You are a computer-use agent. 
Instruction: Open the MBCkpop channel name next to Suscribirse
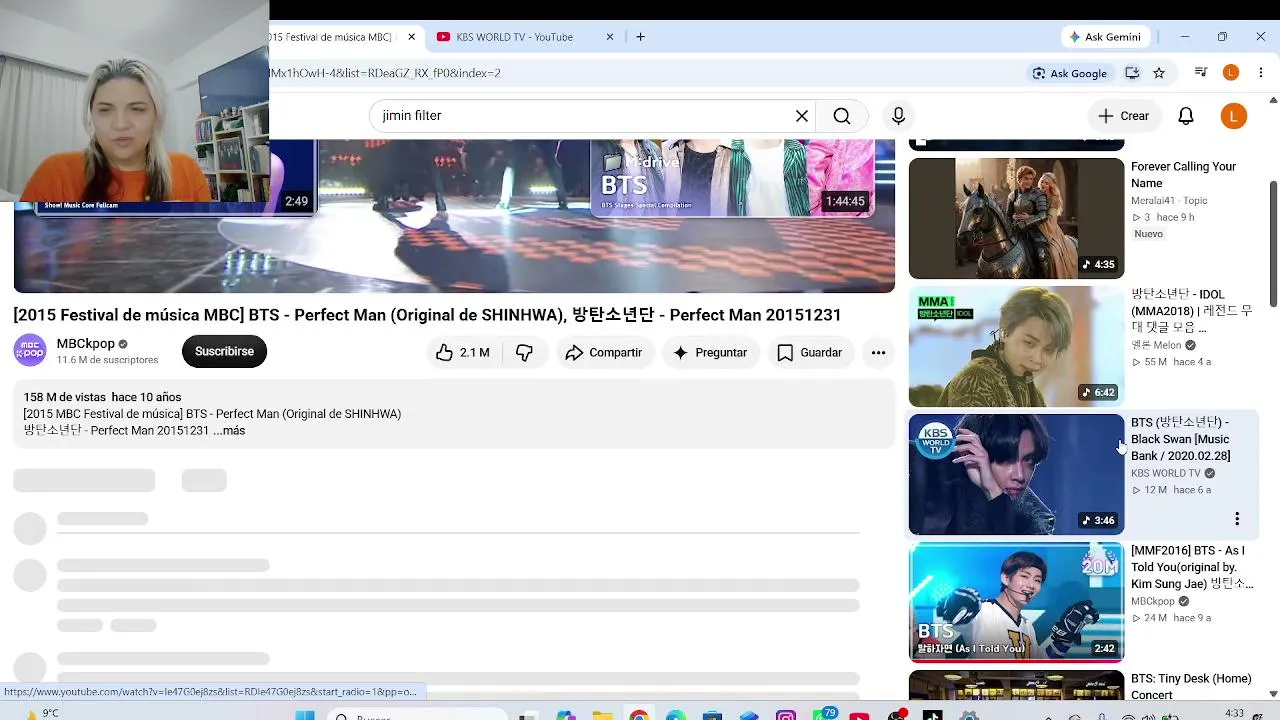(x=86, y=344)
